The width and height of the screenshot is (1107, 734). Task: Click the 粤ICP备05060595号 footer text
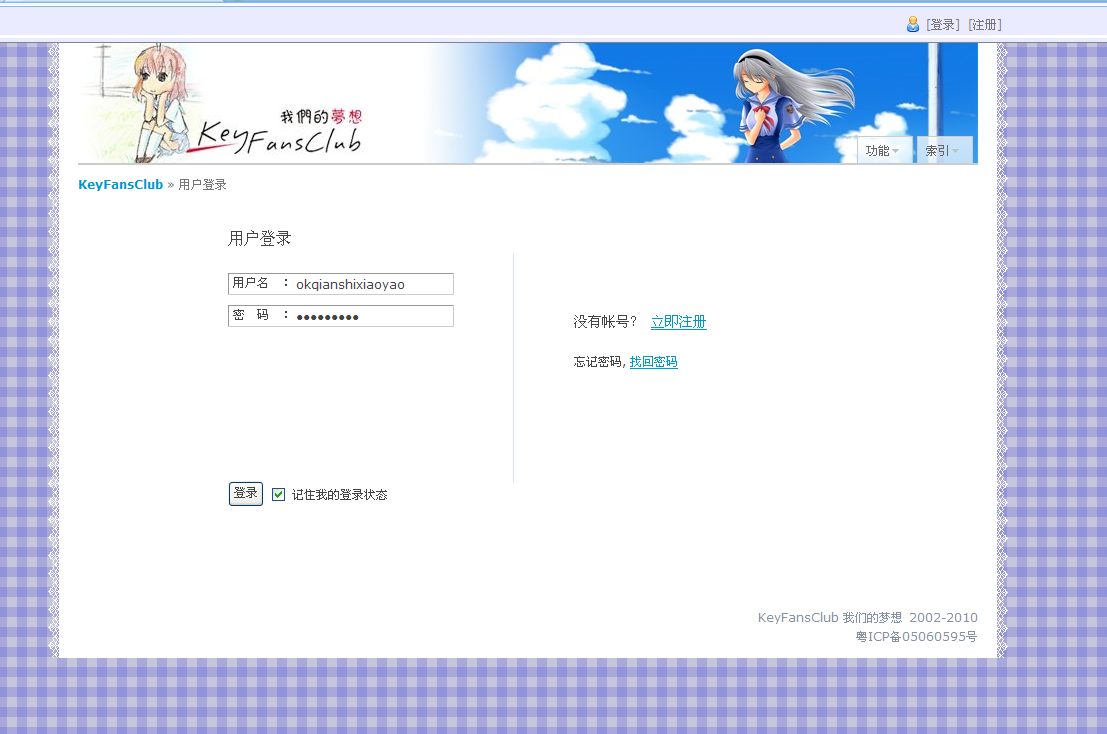(x=916, y=637)
